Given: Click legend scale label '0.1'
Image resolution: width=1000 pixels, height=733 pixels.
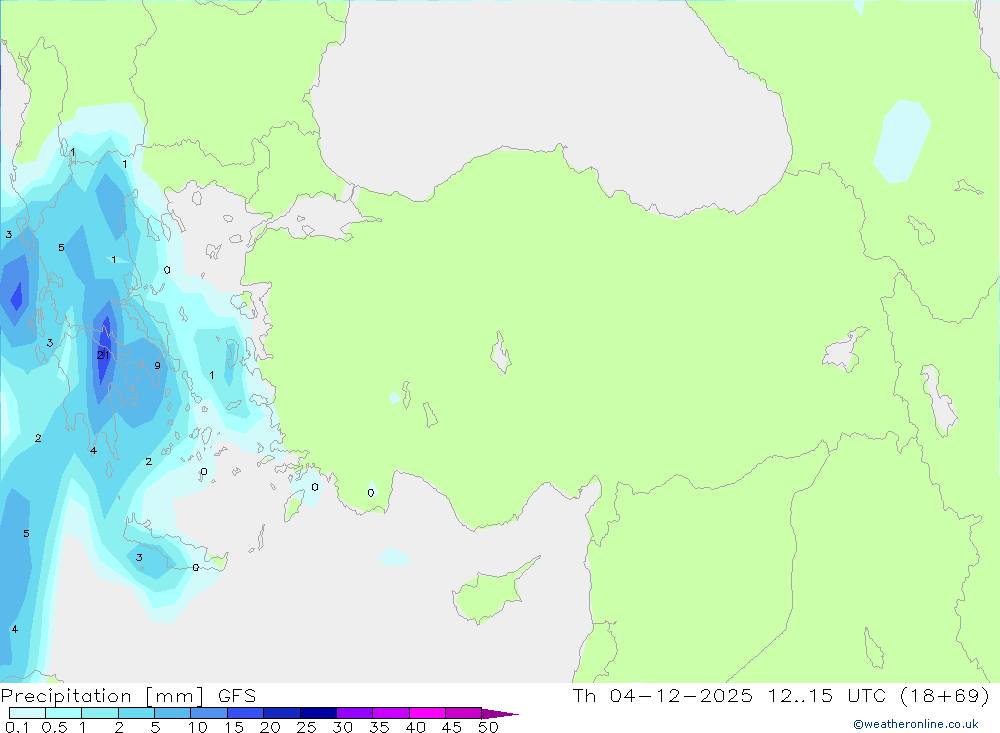Looking at the screenshot, I should (x=17, y=727).
